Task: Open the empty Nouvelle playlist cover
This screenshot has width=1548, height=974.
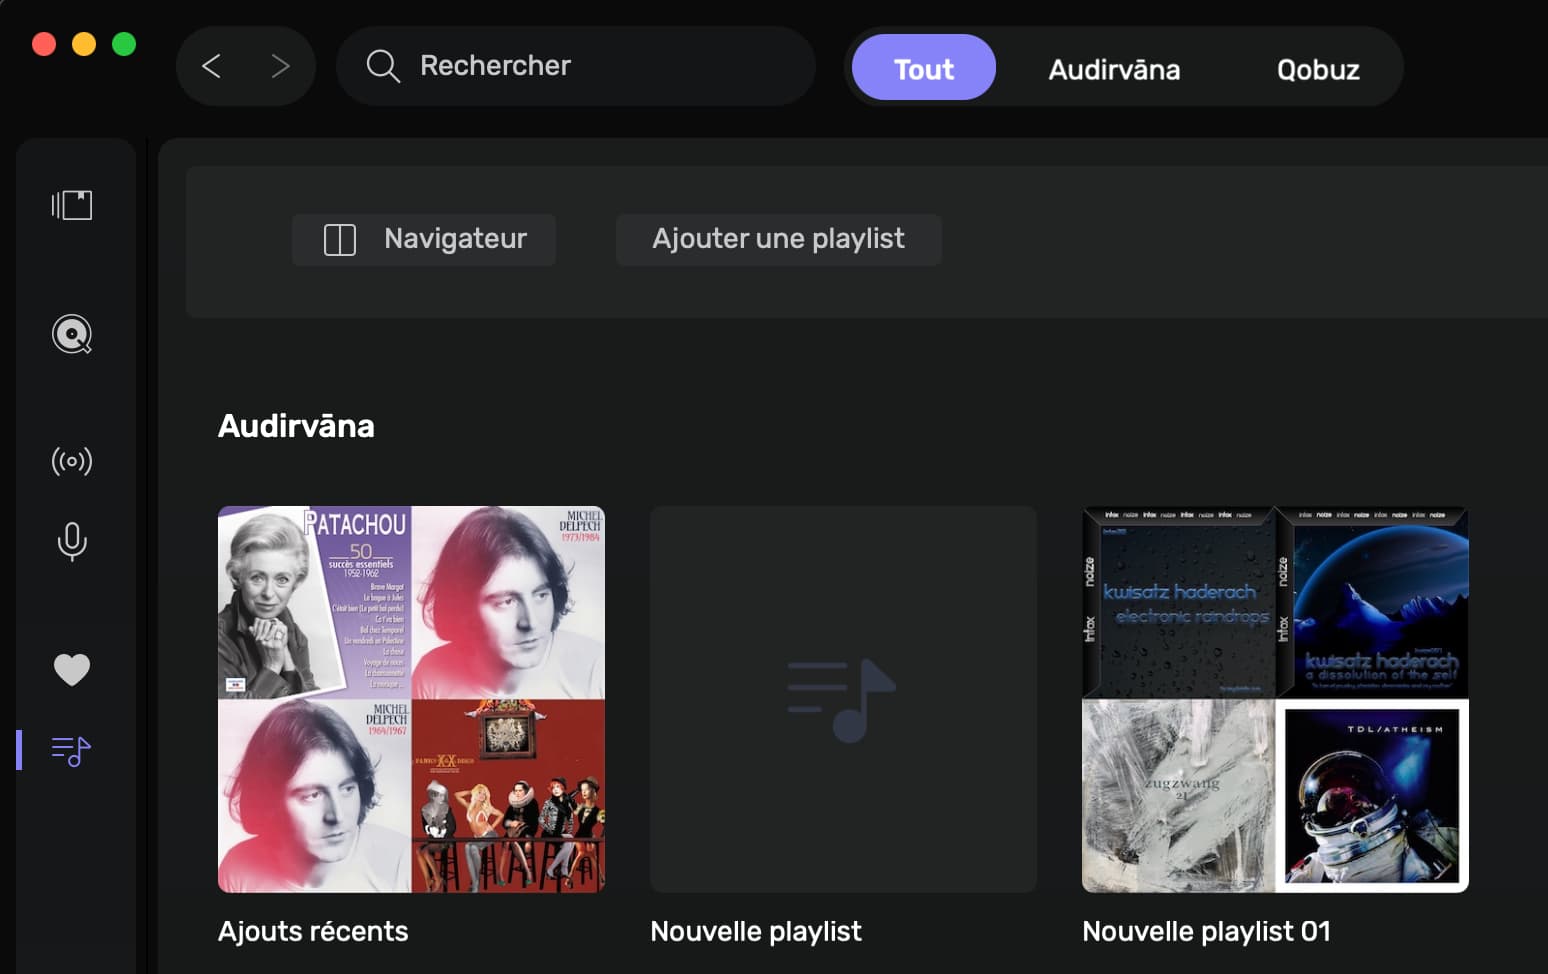Action: tap(843, 699)
